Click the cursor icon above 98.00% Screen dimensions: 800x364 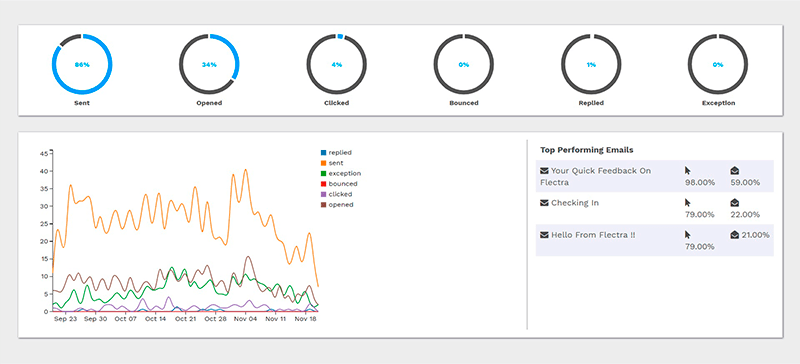tap(688, 171)
